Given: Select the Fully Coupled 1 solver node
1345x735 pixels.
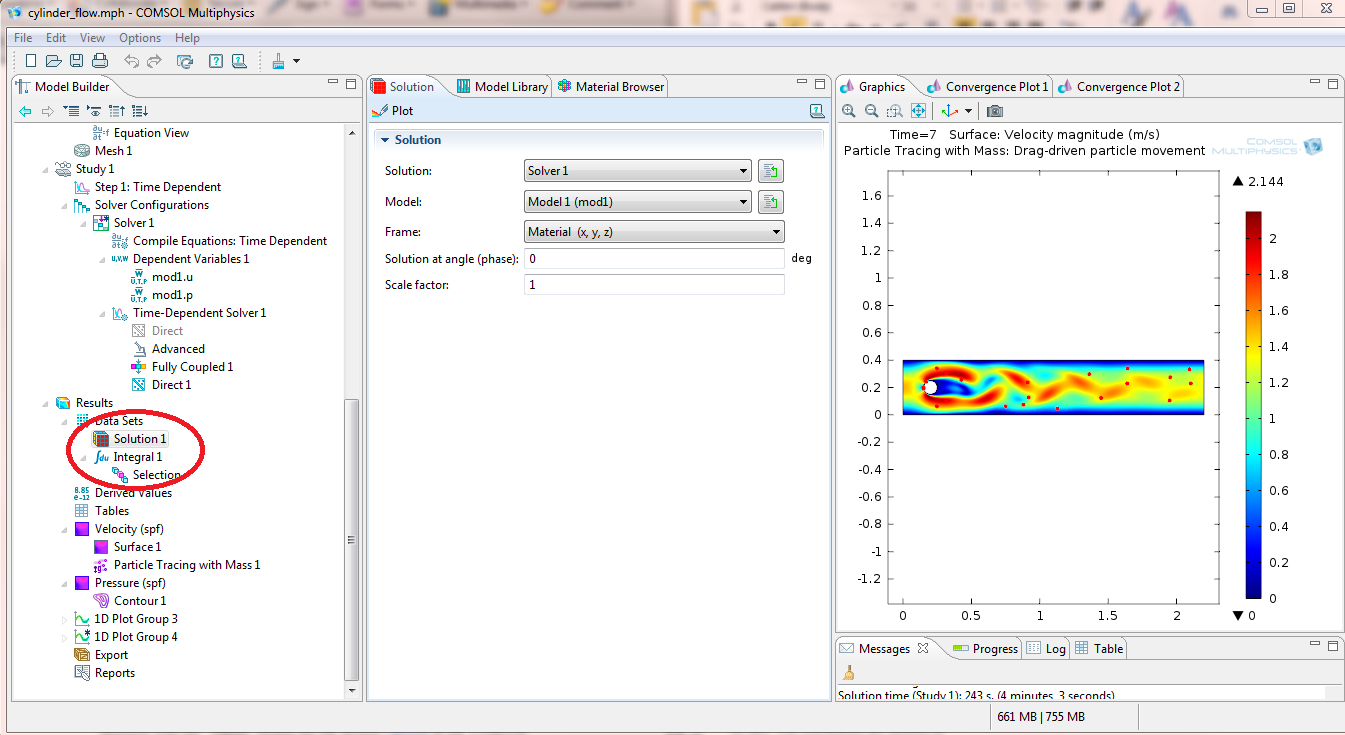Looking at the screenshot, I should [x=182, y=367].
